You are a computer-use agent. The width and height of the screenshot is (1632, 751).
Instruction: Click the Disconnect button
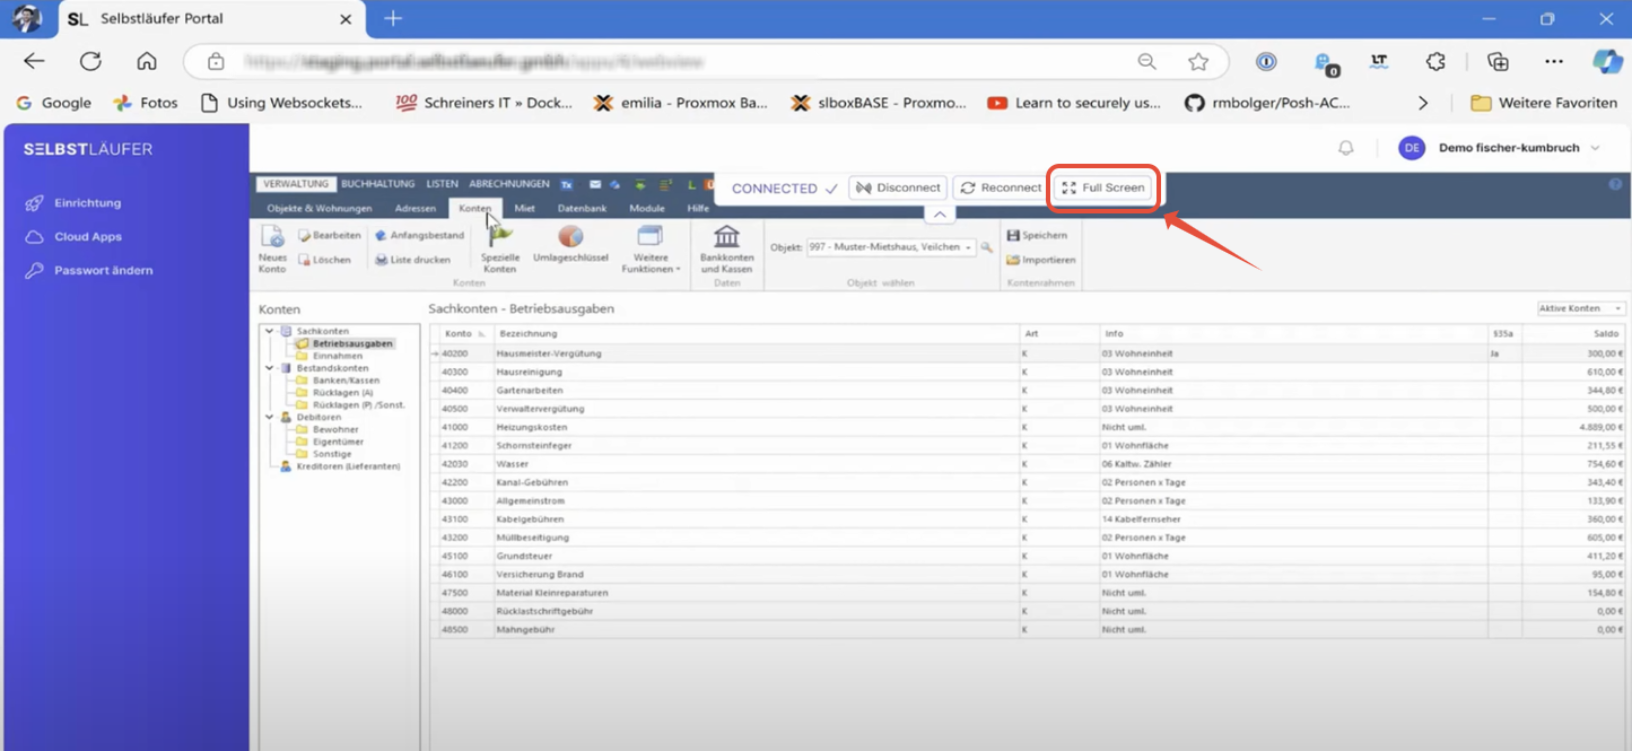click(x=898, y=188)
